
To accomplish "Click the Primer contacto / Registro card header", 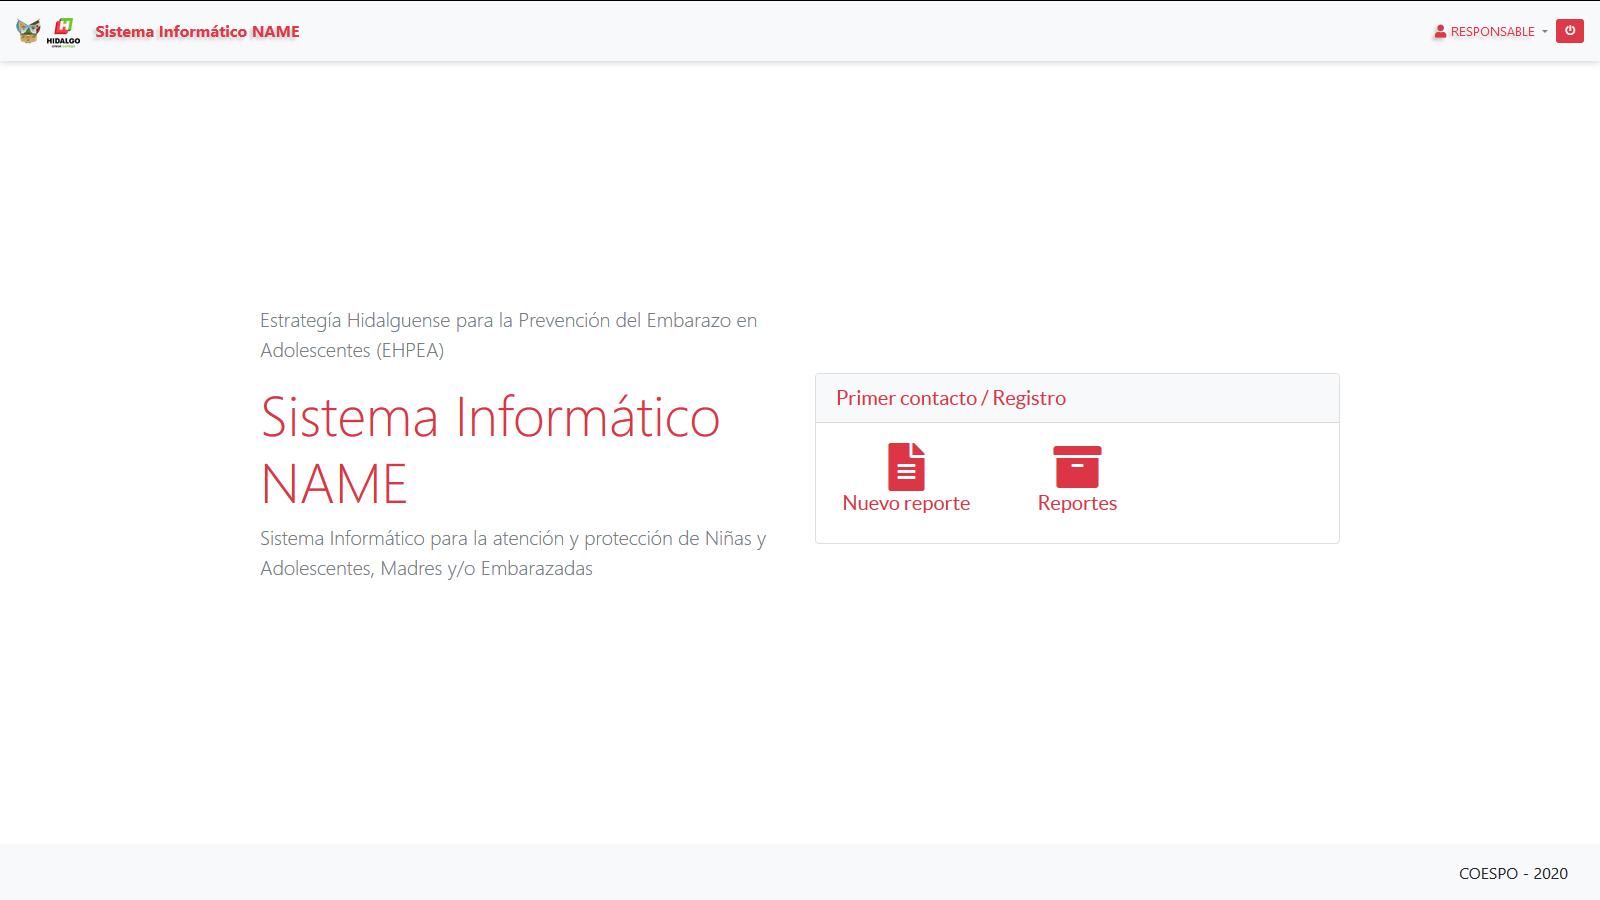I will pos(1076,398).
